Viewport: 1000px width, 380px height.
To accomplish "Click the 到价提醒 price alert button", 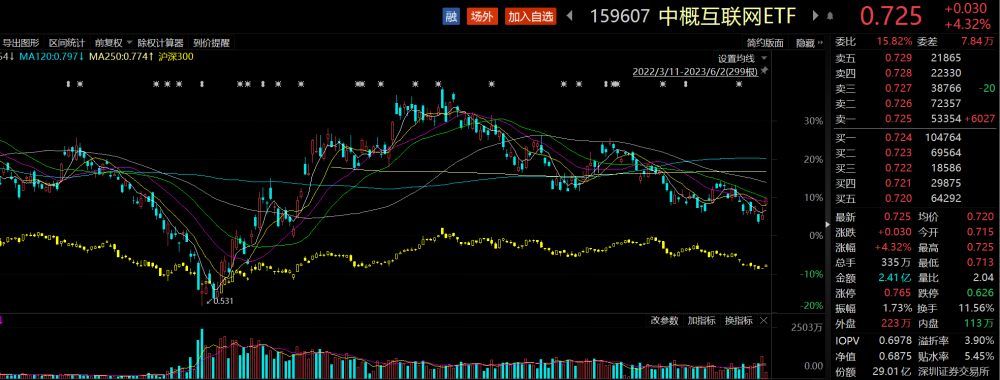I will 211,43.
